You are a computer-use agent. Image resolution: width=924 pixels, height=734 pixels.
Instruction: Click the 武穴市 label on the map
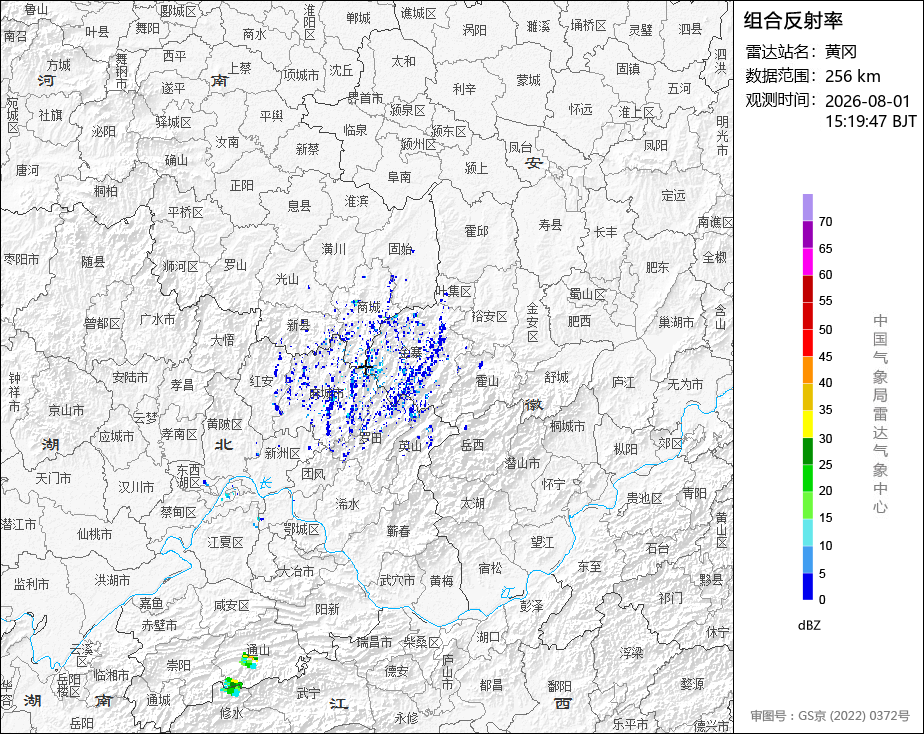pyautogui.click(x=397, y=580)
